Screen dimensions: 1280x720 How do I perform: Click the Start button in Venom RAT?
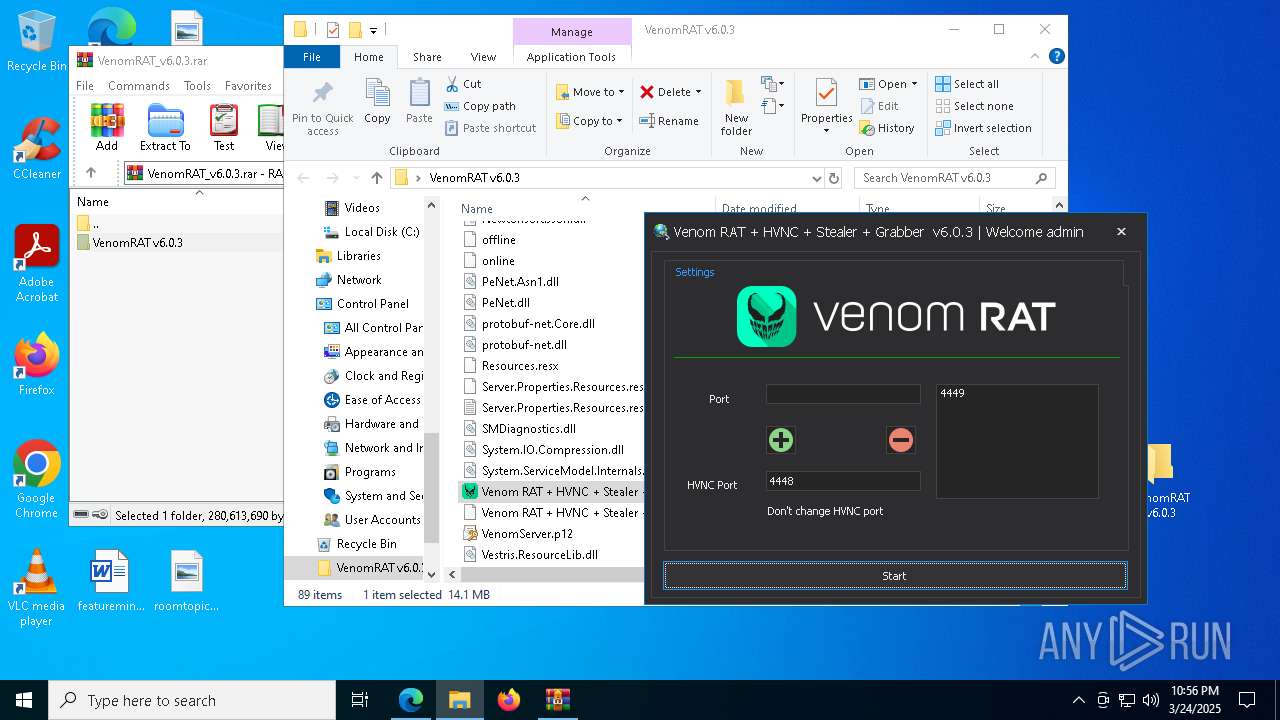tap(895, 576)
